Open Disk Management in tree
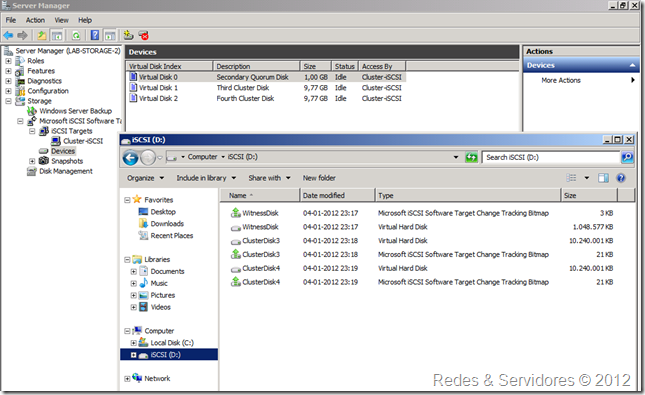 click(x=66, y=171)
